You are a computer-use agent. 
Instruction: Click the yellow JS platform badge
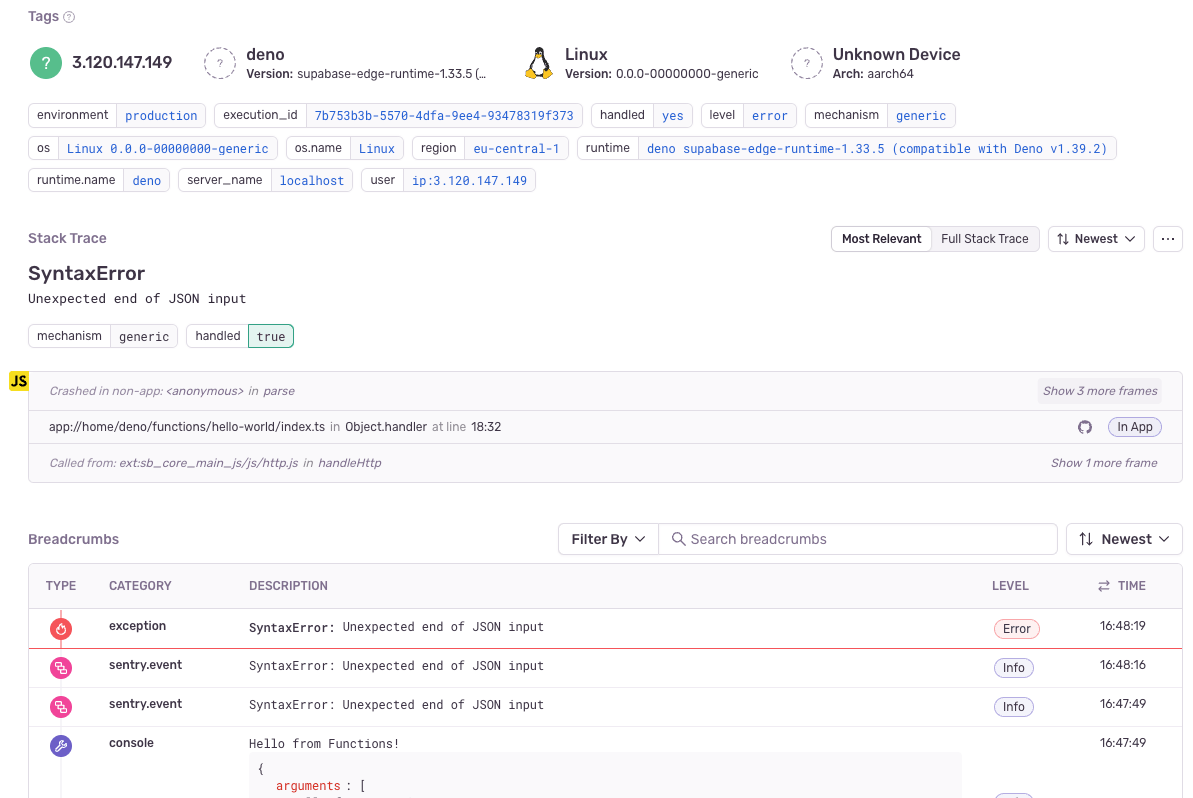(x=18, y=381)
